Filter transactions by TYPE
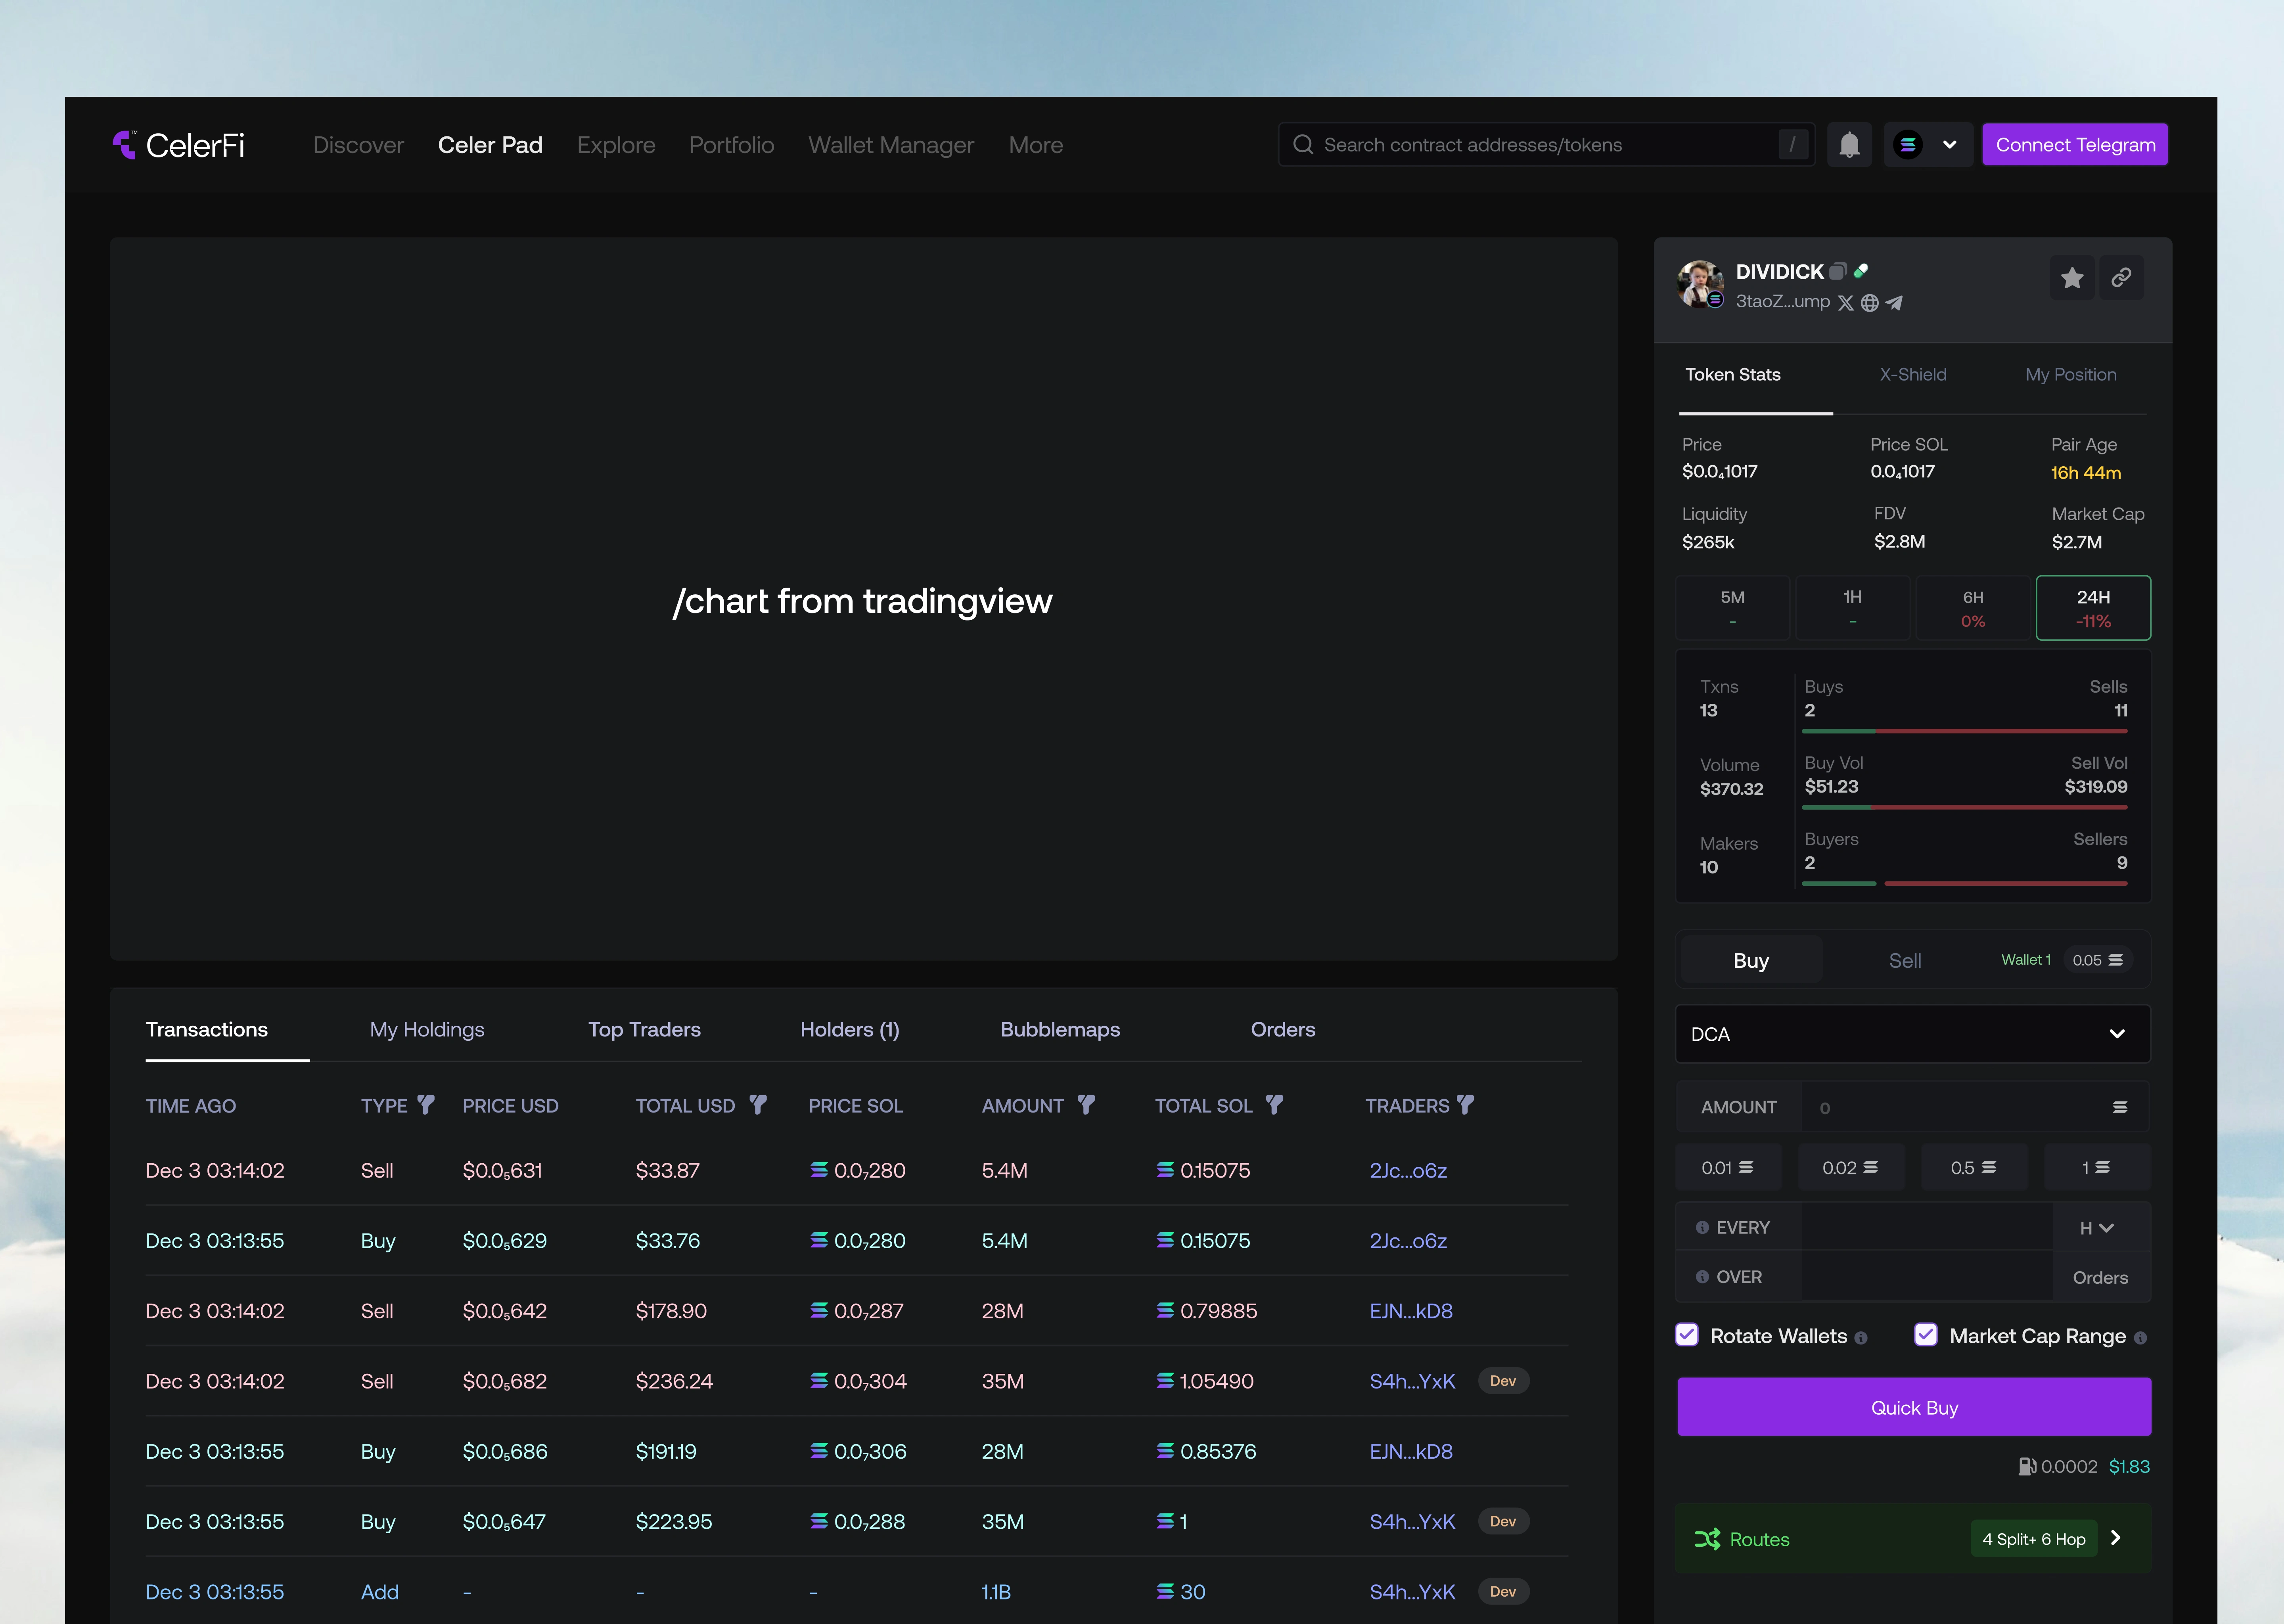This screenshot has height=1624, width=2284. click(x=426, y=1105)
